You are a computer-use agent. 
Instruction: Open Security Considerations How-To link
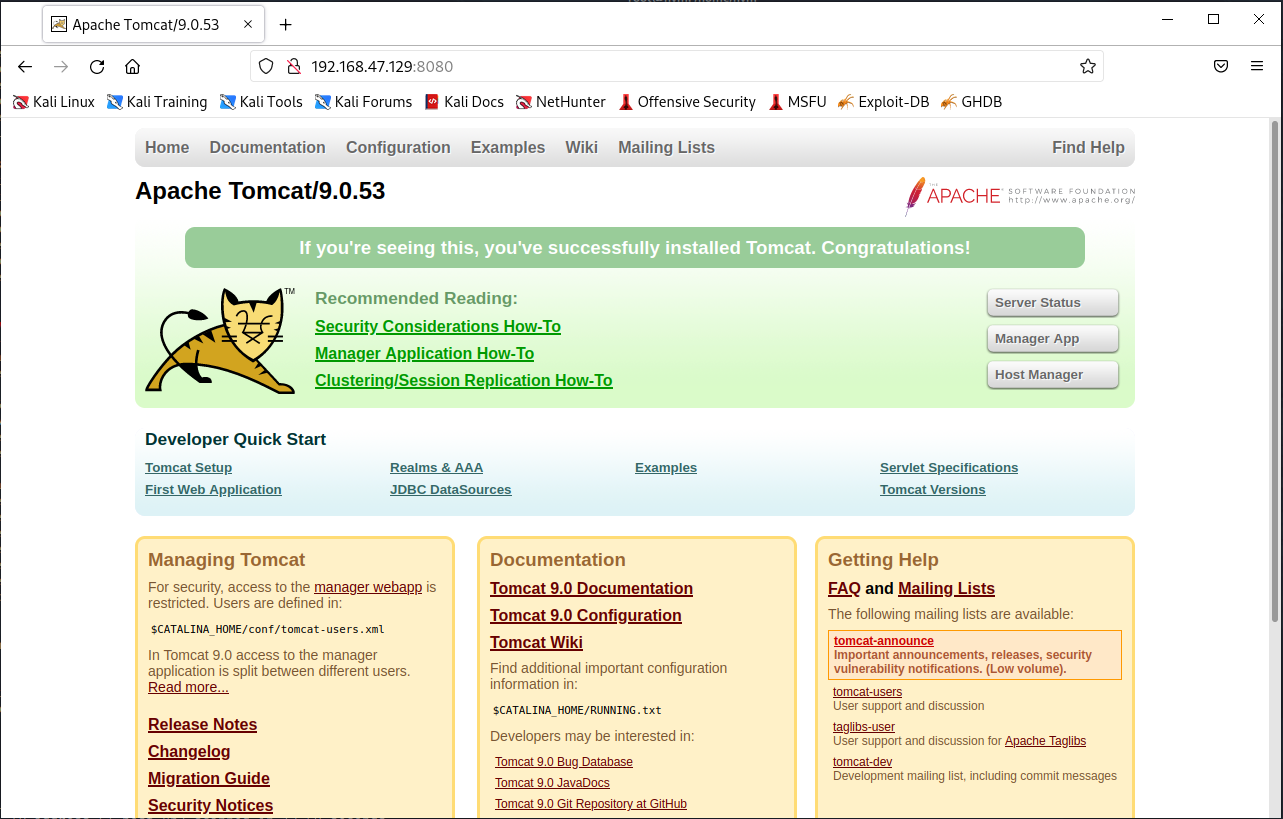click(438, 326)
